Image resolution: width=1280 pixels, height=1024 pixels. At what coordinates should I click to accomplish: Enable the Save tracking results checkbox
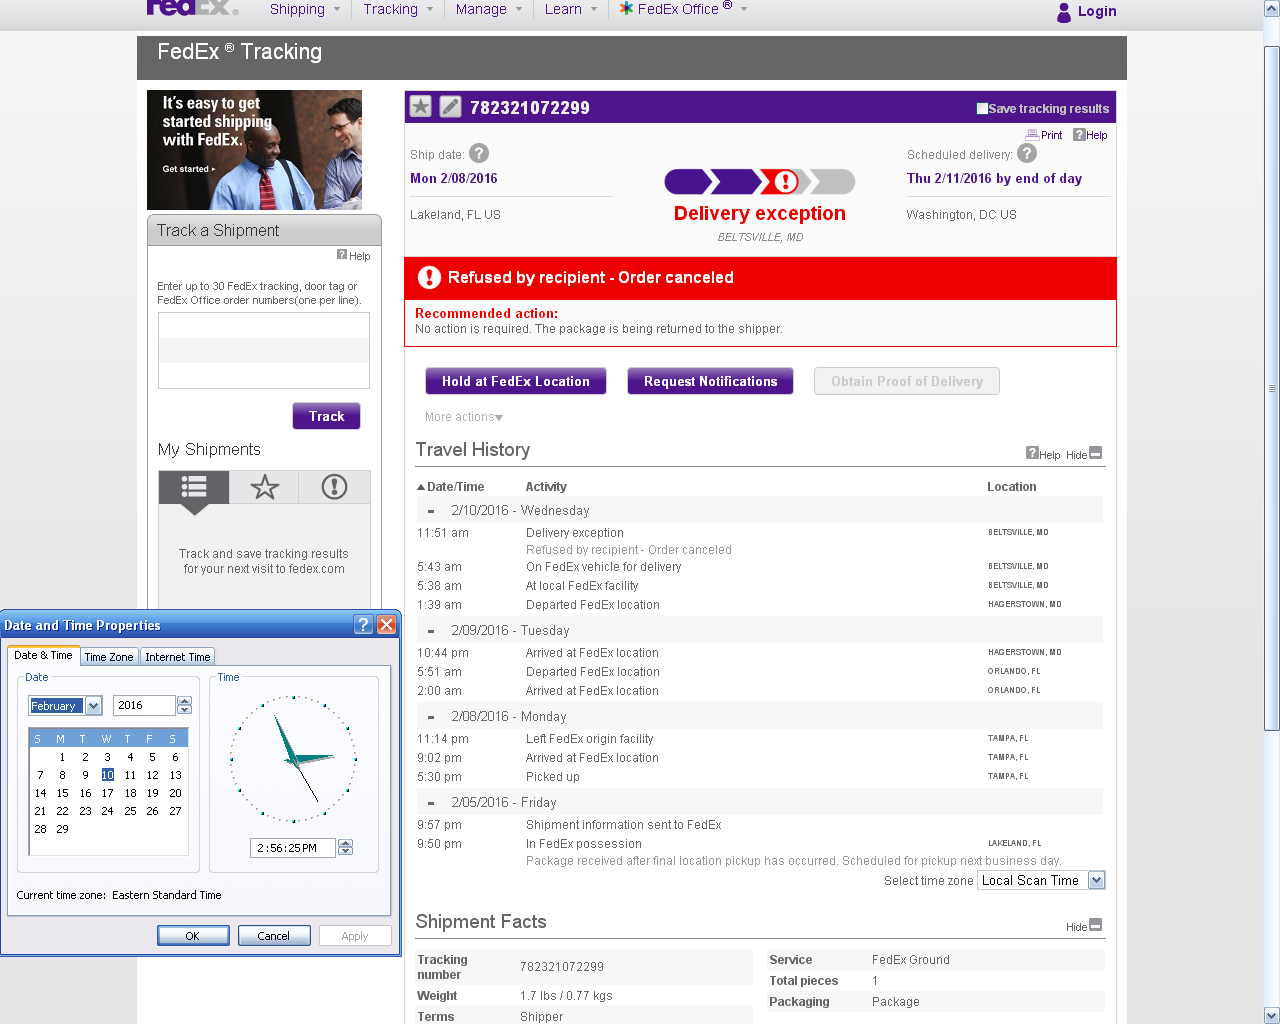pos(982,109)
